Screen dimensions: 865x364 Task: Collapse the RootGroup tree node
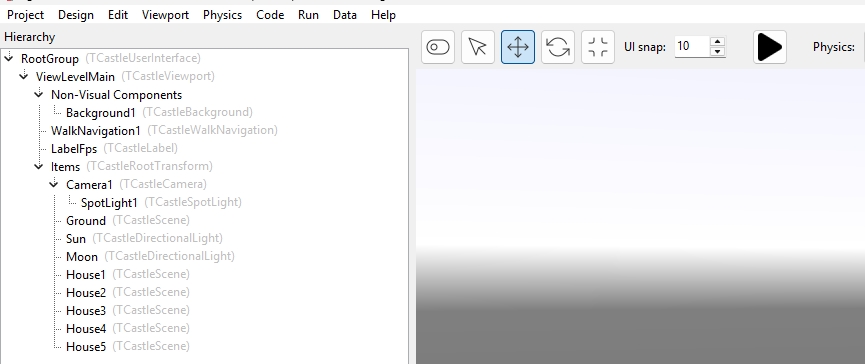click(9, 57)
